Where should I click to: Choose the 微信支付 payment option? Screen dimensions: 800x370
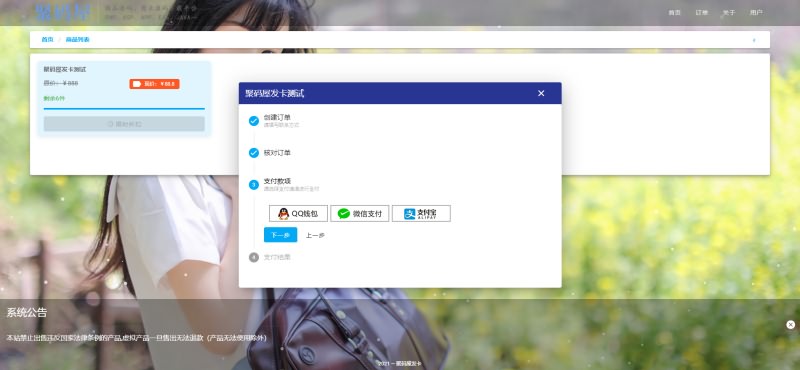360,213
